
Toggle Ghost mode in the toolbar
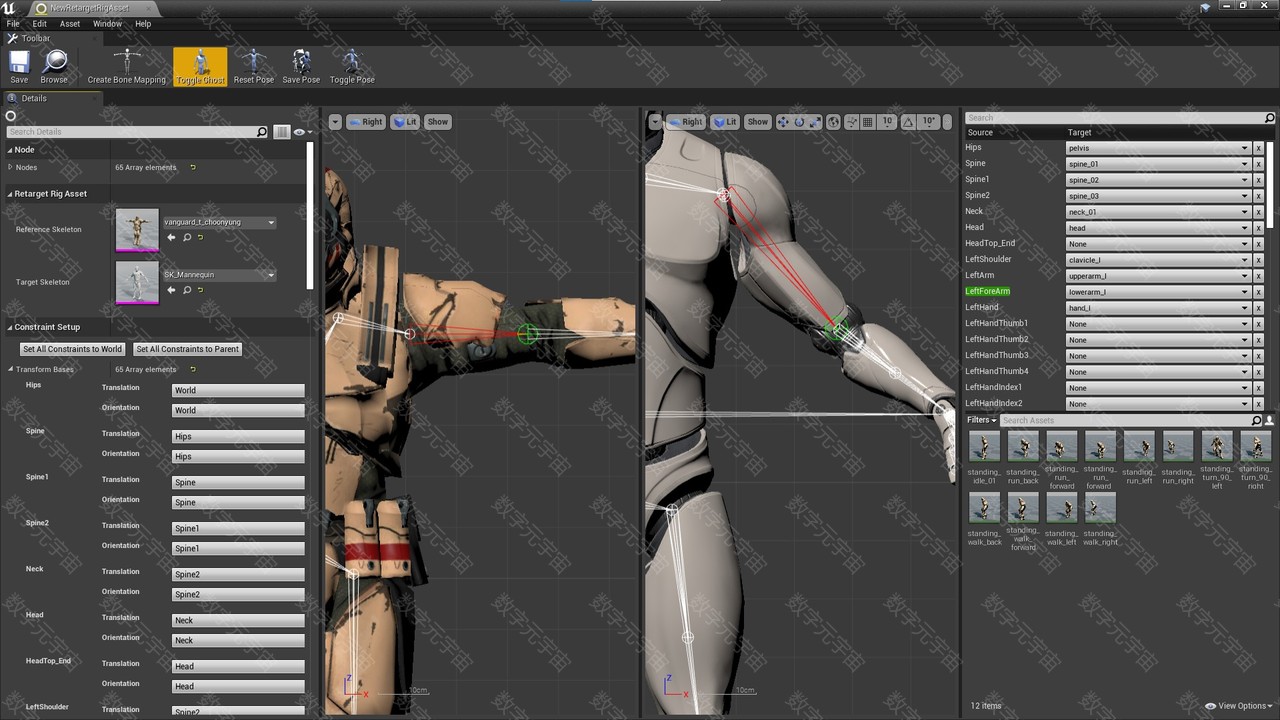click(x=200, y=66)
